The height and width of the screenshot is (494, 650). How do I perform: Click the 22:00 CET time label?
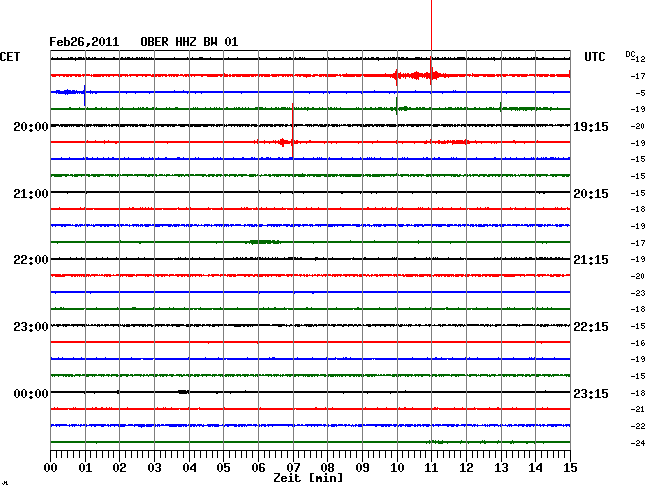coord(31,260)
